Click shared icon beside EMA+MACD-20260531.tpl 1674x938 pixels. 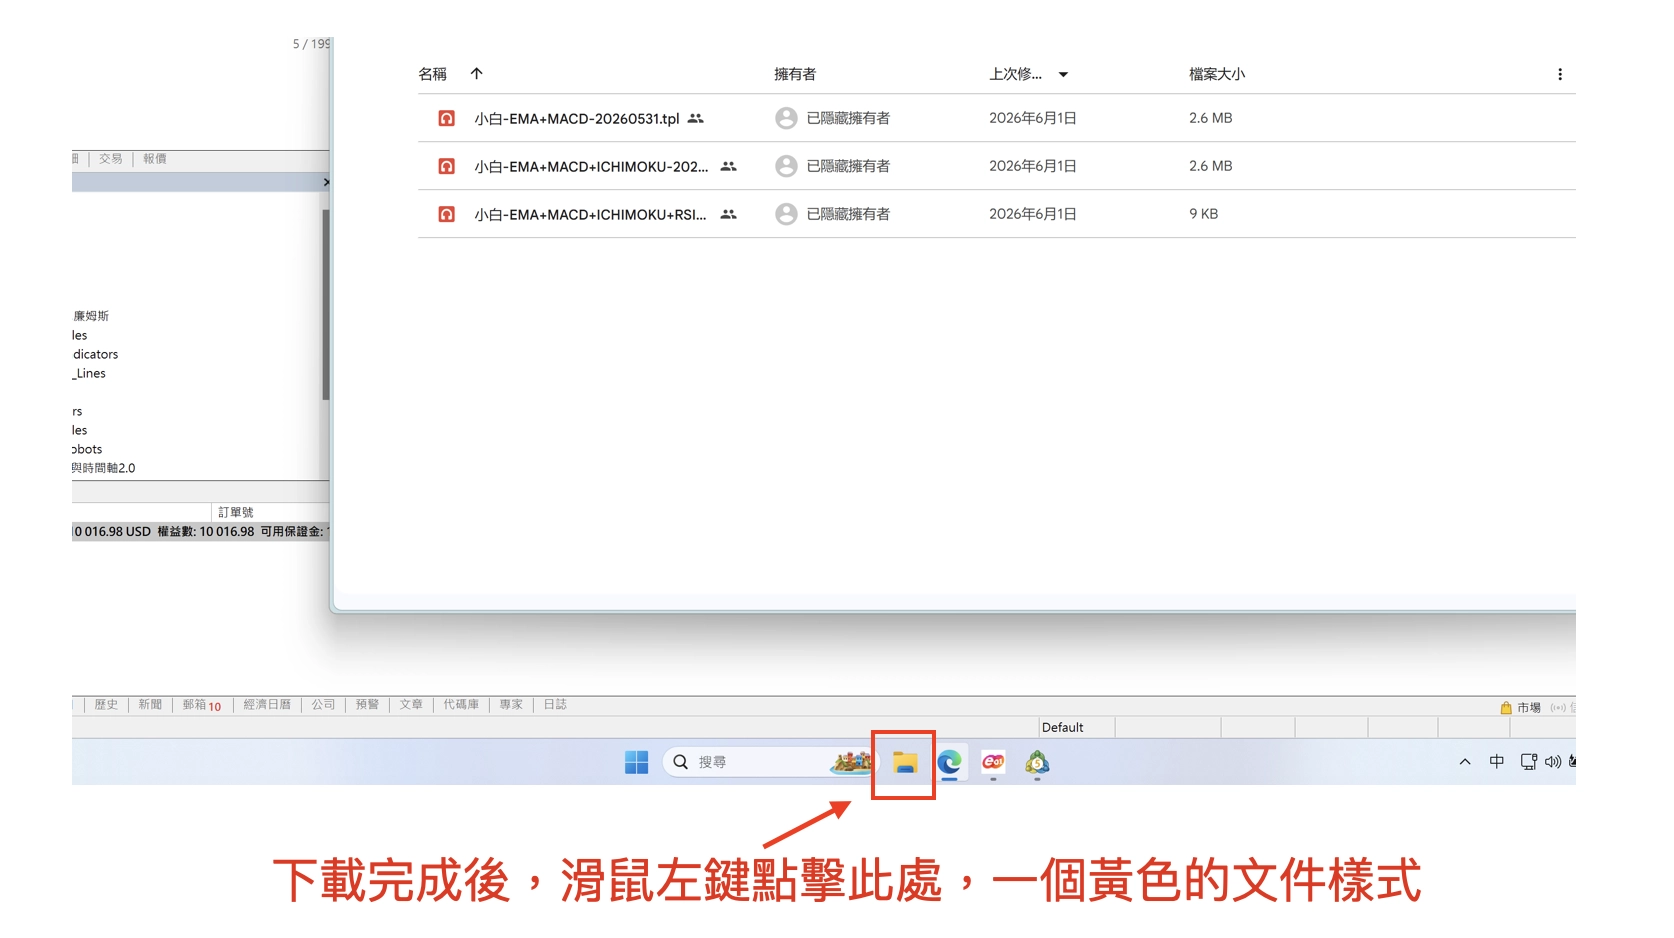[696, 118]
